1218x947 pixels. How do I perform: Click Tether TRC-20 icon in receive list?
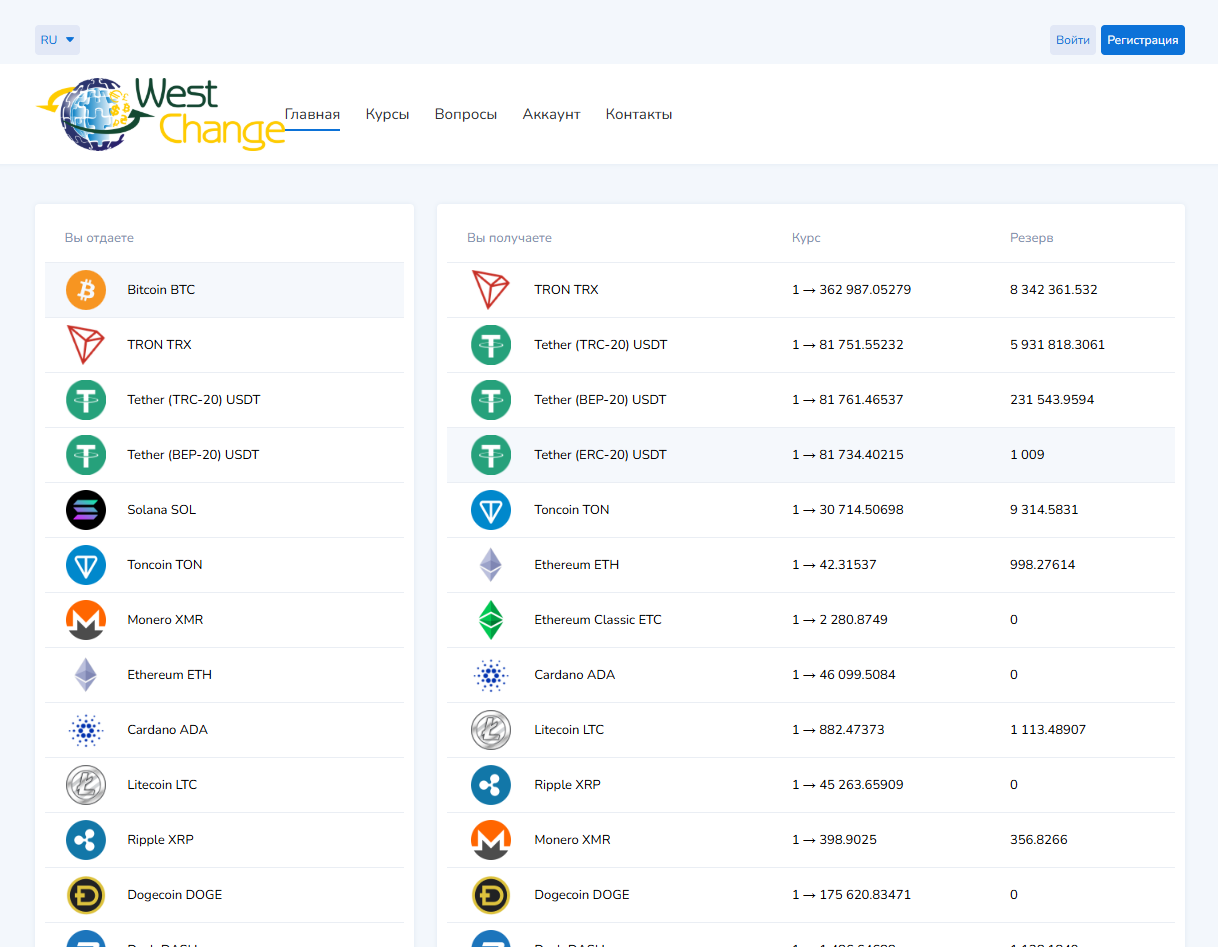pos(491,345)
